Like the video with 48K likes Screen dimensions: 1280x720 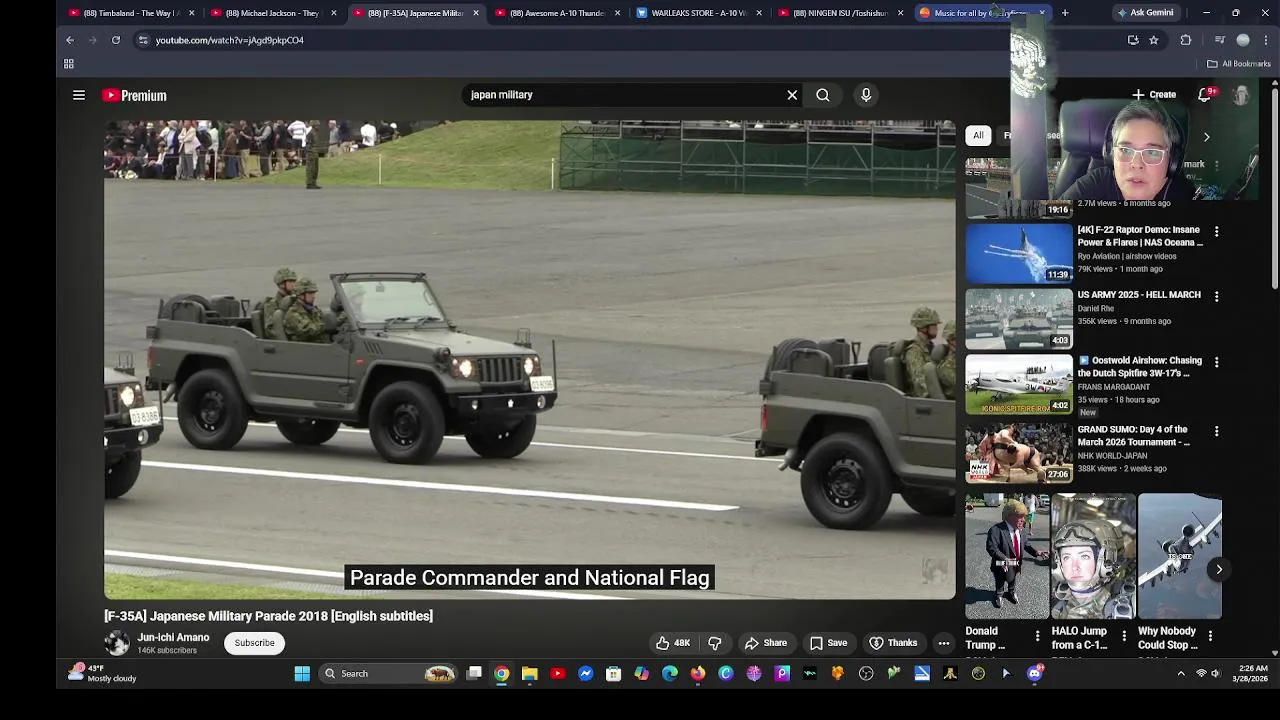click(x=672, y=643)
